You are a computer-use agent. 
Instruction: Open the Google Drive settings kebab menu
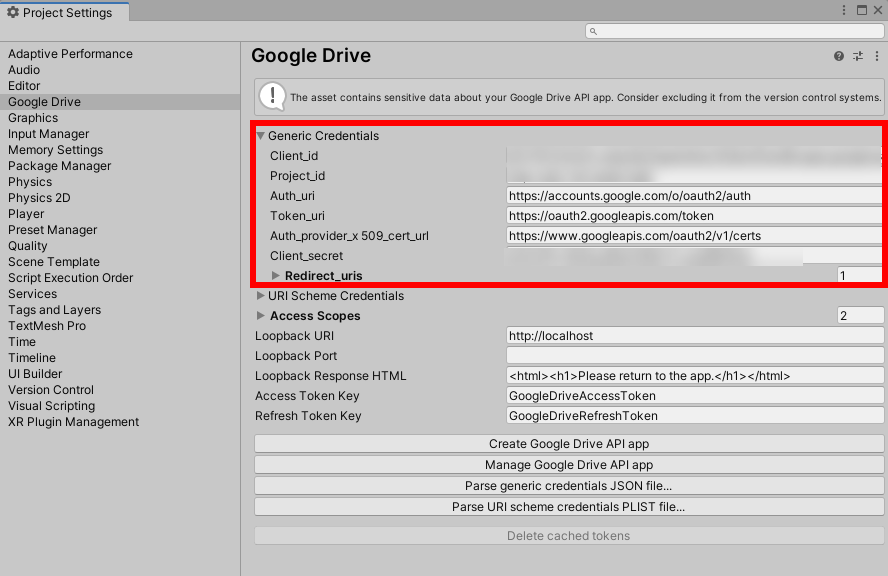point(877,56)
